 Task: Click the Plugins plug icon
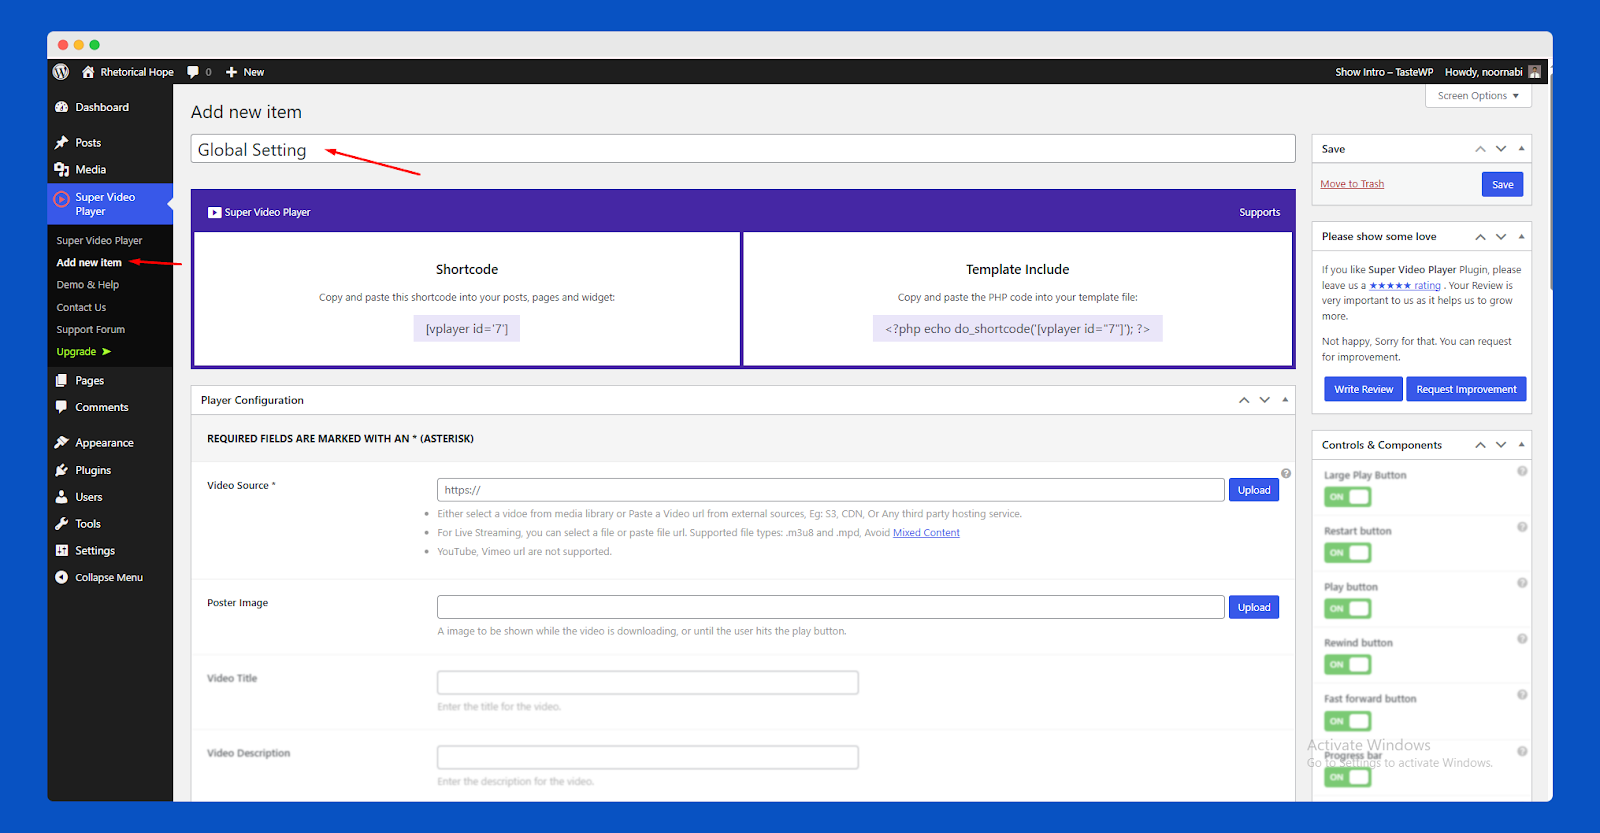[x=62, y=470]
